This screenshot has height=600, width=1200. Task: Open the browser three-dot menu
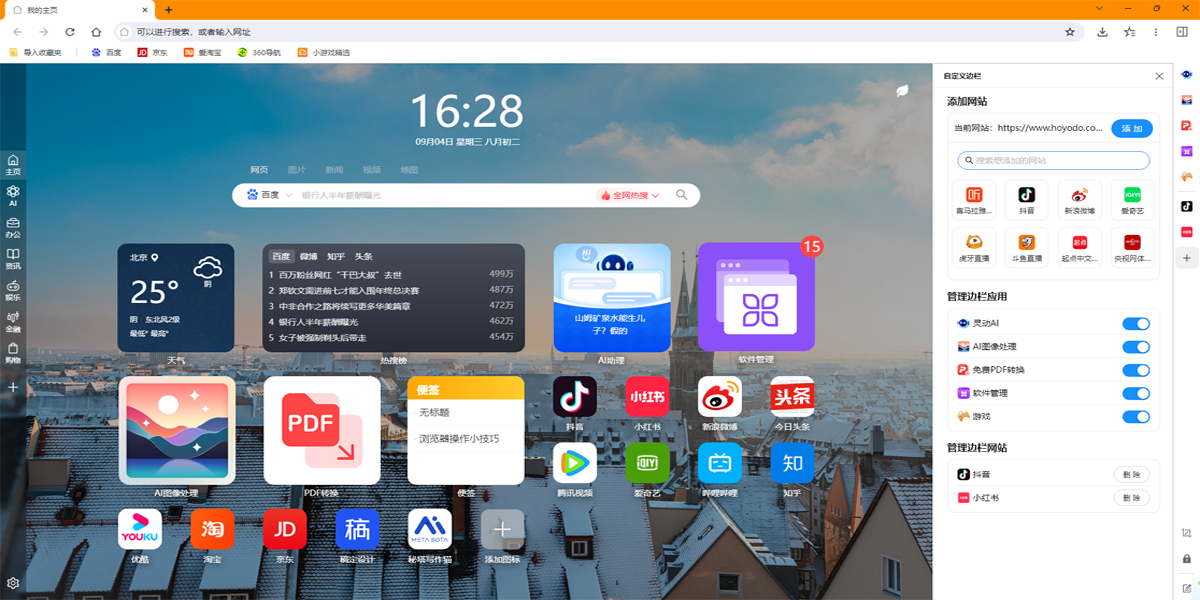pos(1156,32)
